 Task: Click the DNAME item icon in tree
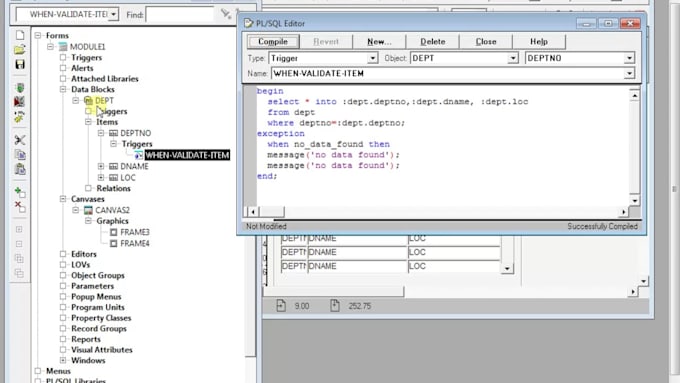[x=113, y=166]
